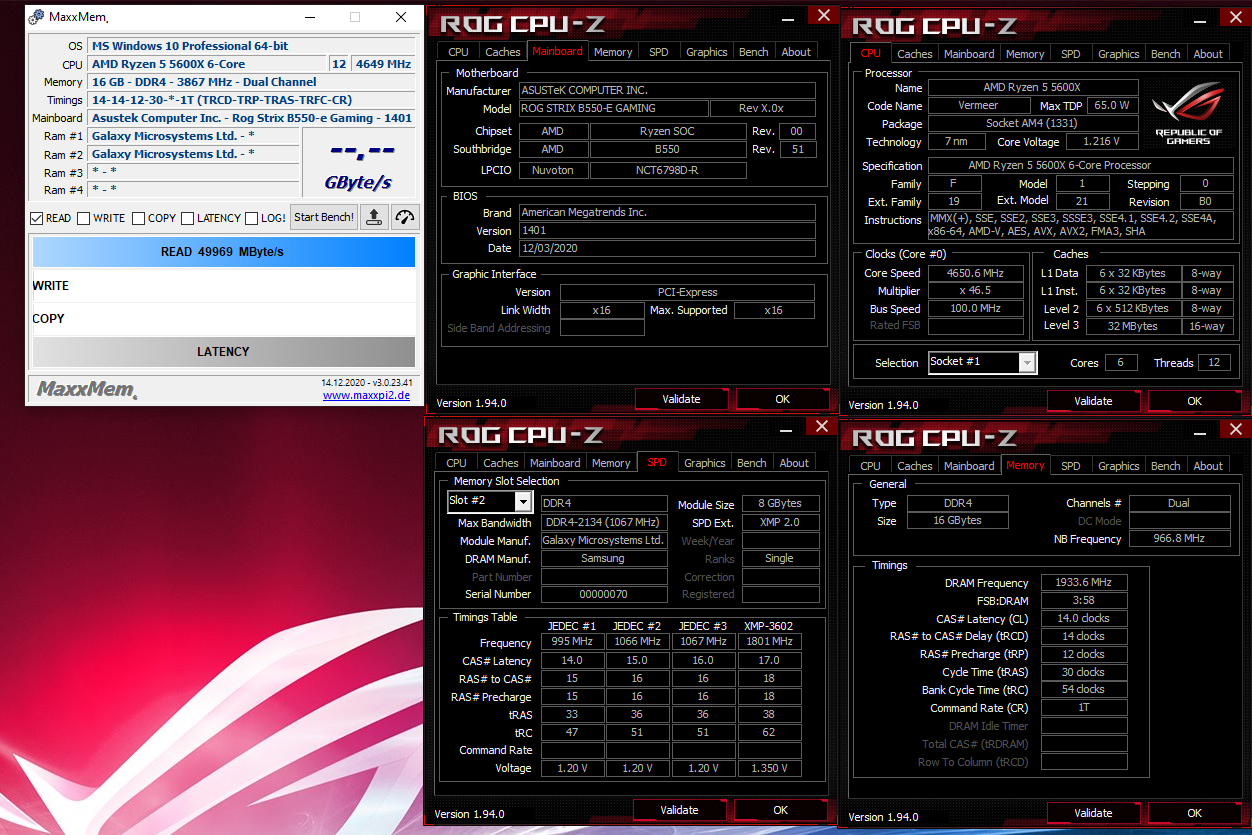
Task: Select Caches tab in the CPU window
Action: coord(914,54)
